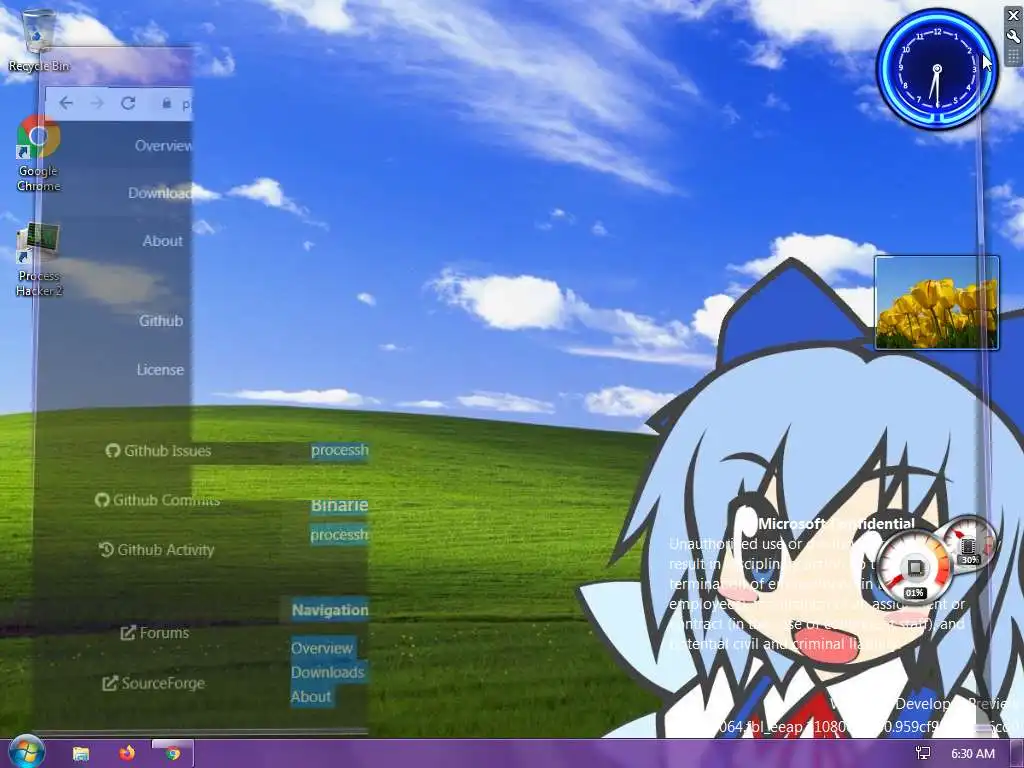Click the CPU meter gauge showing 01%

click(x=914, y=566)
